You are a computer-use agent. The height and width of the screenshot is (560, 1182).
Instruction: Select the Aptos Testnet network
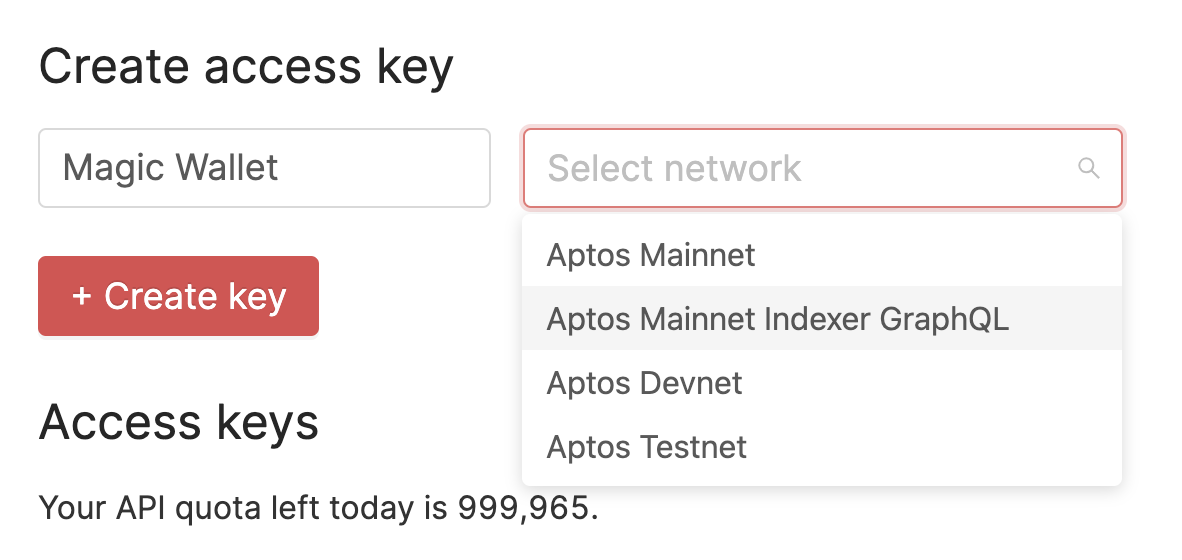pos(646,447)
